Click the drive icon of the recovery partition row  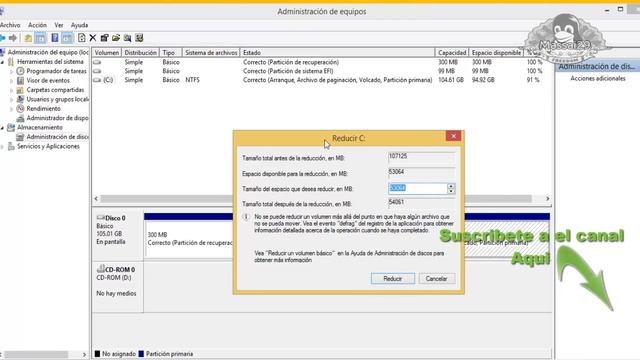click(x=97, y=62)
